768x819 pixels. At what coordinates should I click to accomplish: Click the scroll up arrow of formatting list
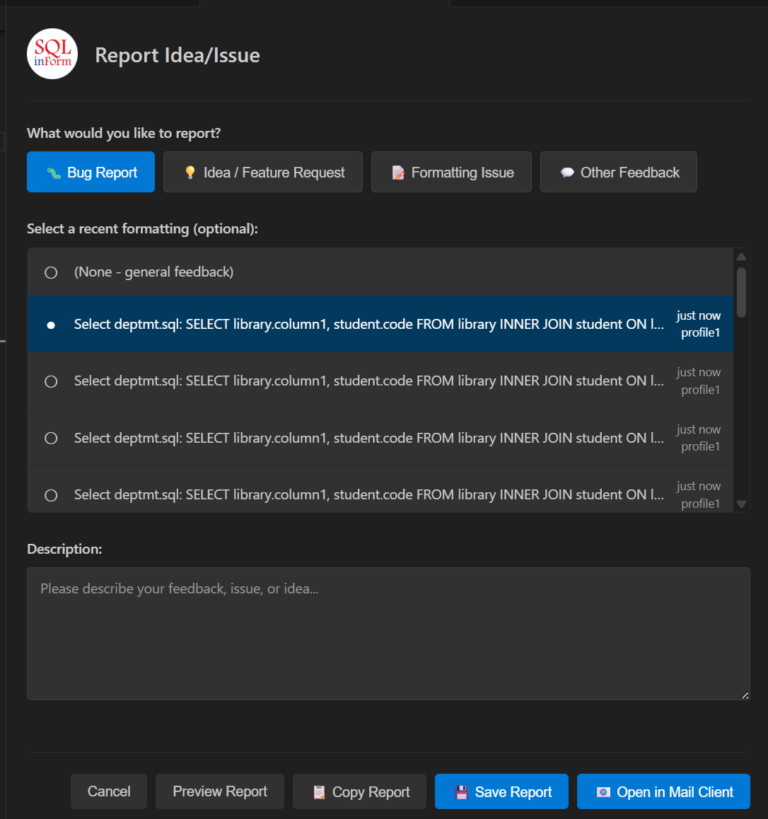[741, 256]
